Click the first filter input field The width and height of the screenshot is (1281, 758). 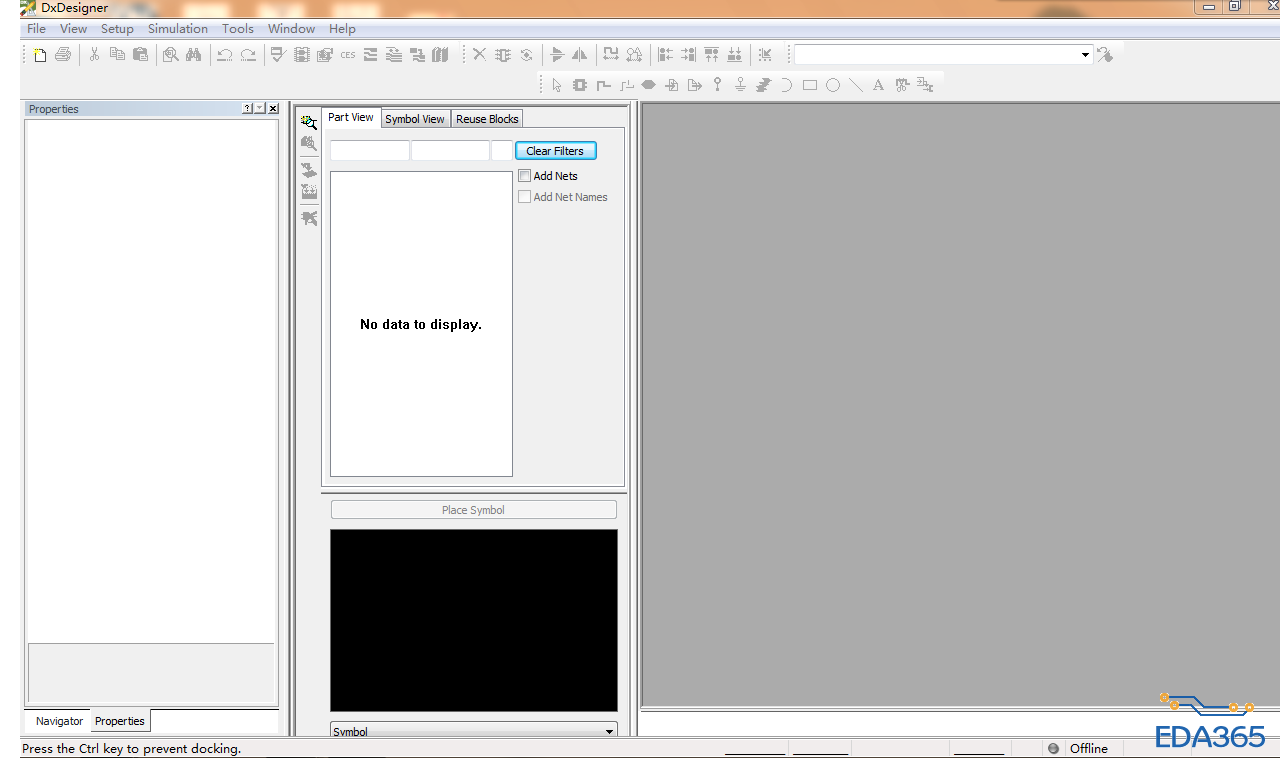point(370,151)
